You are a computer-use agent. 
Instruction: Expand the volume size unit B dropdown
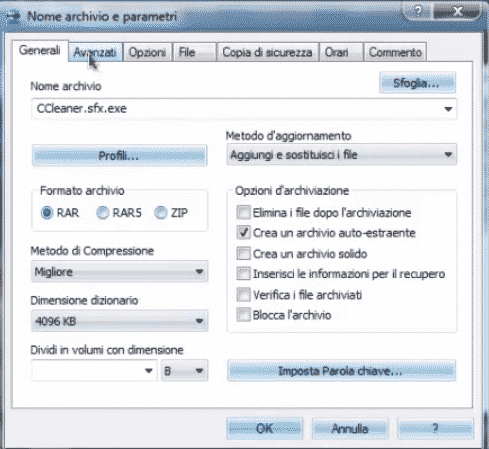coord(185,370)
